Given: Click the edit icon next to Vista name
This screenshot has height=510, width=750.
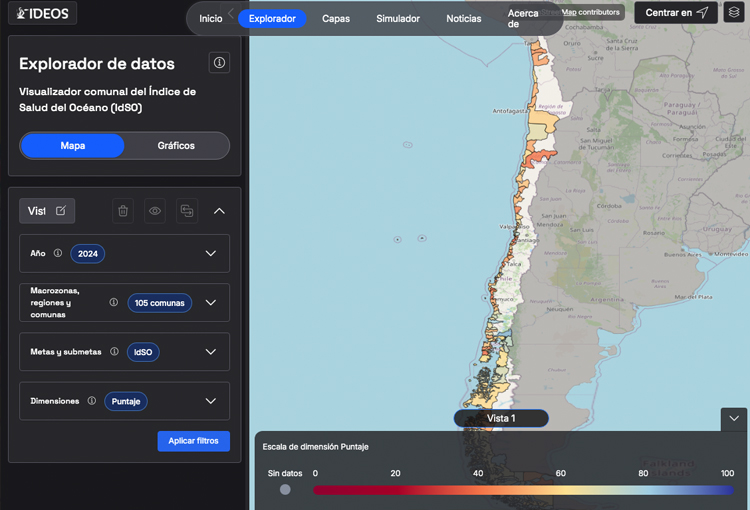Looking at the screenshot, I should pyautogui.click(x=61, y=211).
